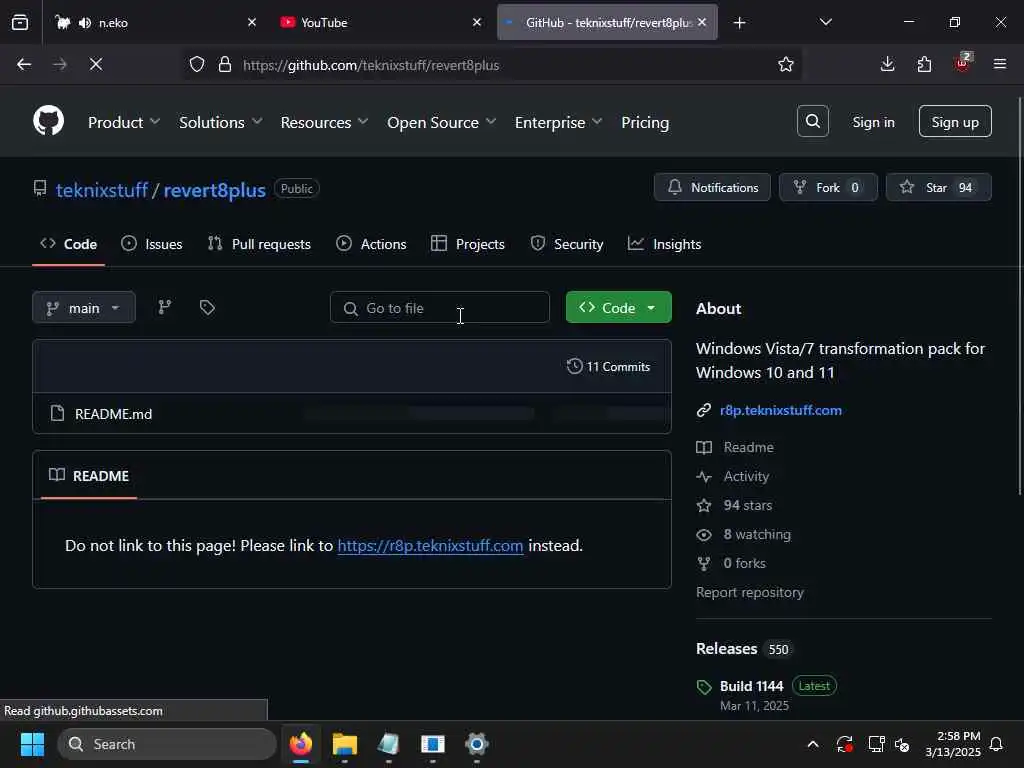1024x768 pixels.
Task: Open the README.md file
Action: pyautogui.click(x=114, y=413)
